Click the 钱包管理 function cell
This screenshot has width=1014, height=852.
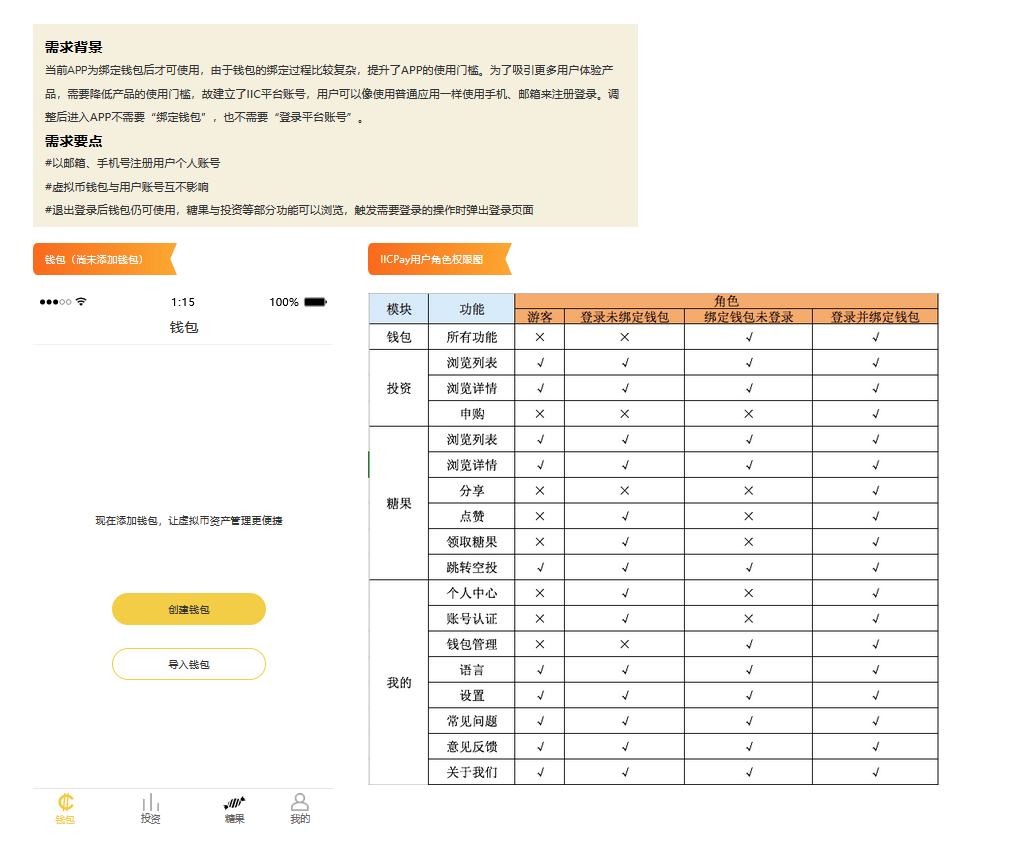tap(471, 644)
